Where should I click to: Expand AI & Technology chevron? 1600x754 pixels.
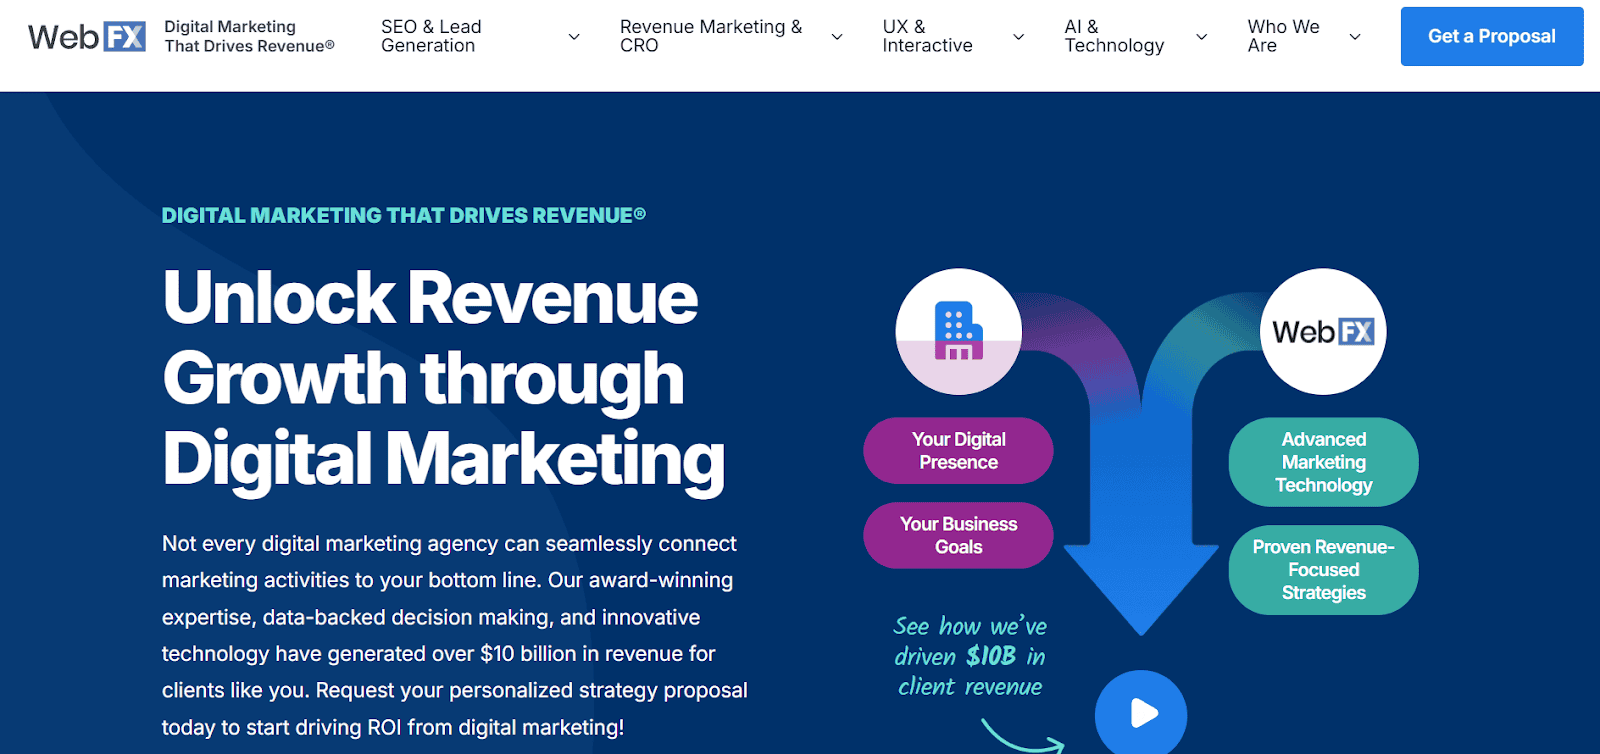coord(1202,37)
